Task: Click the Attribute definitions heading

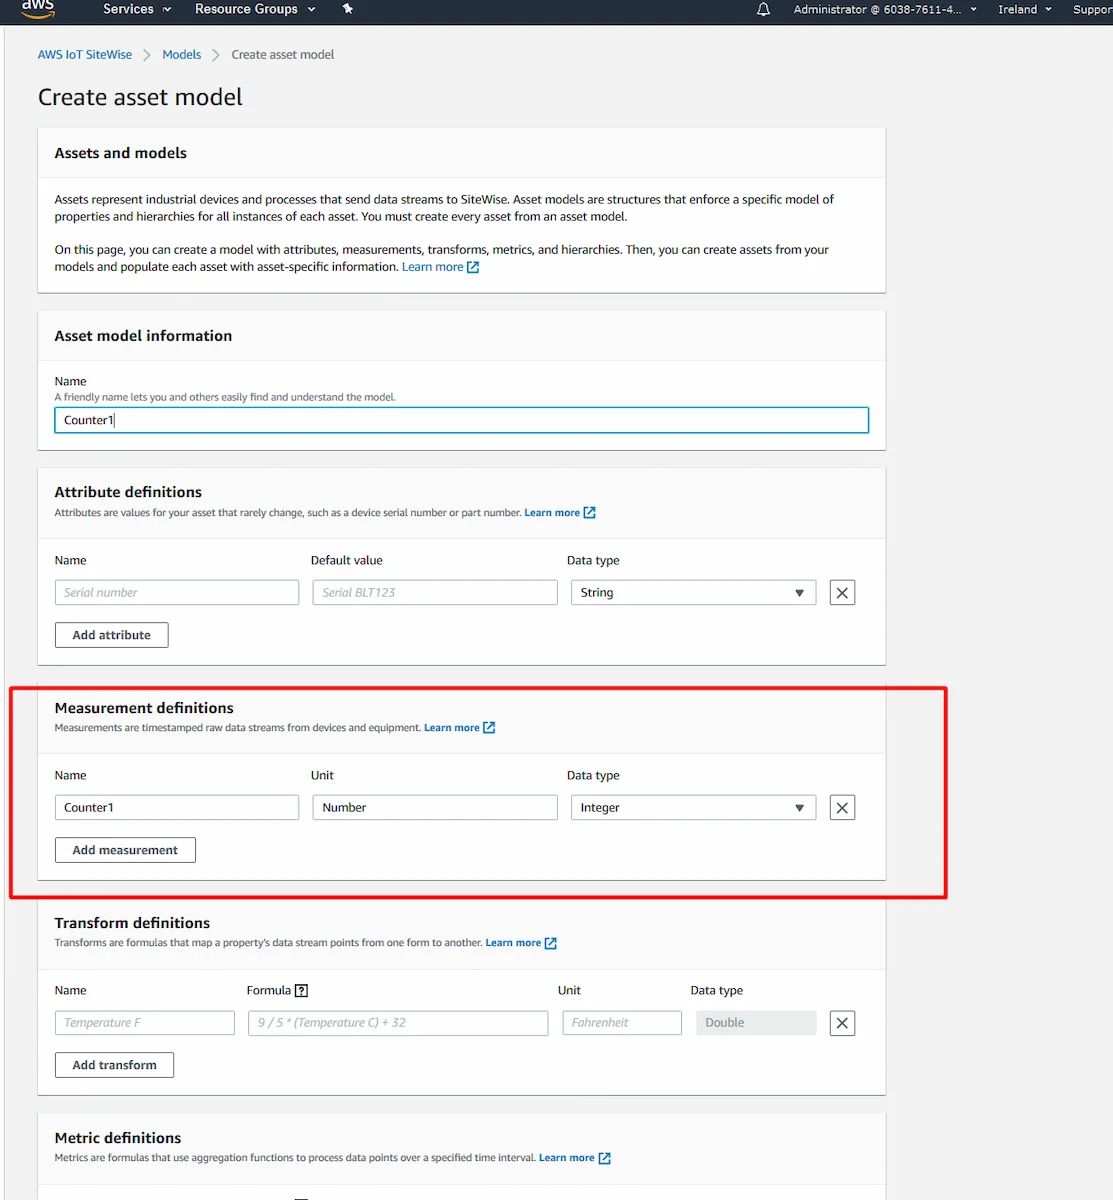Action: tap(128, 492)
